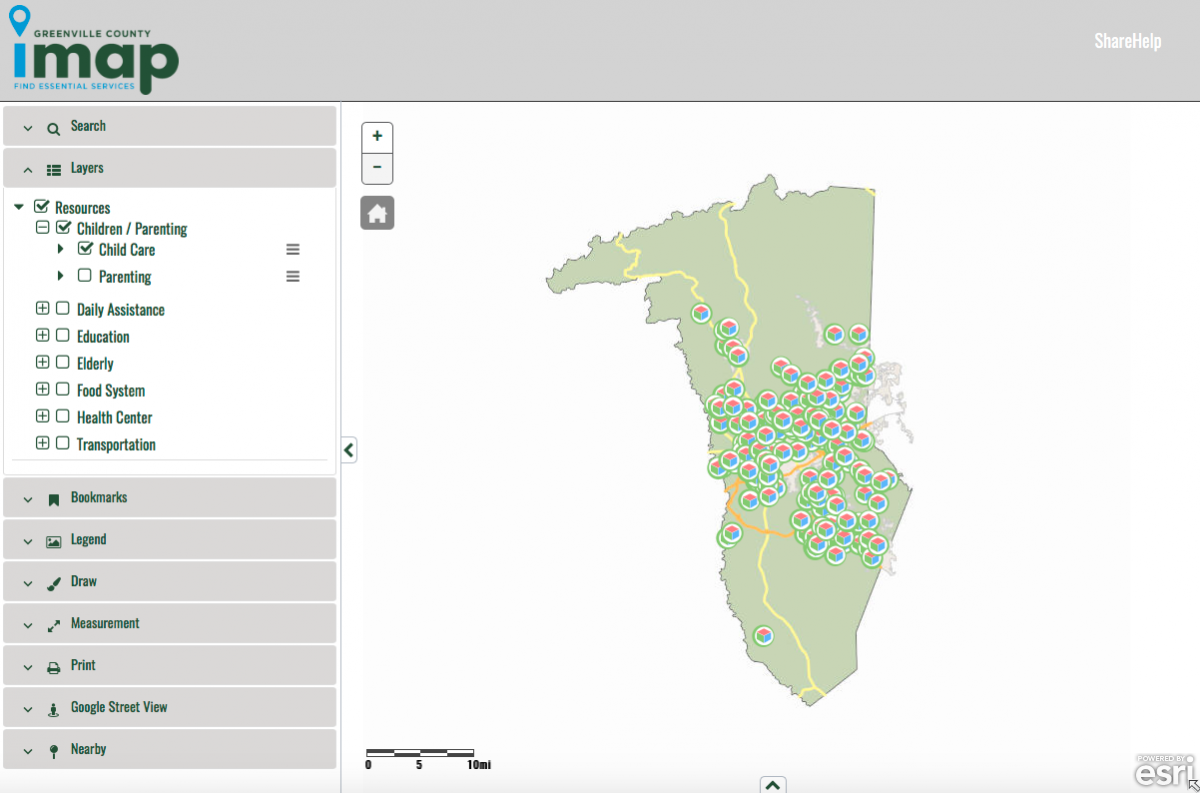Uncheck the Child Care layer checkbox
This screenshot has width=1200, height=793.
pos(85,249)
